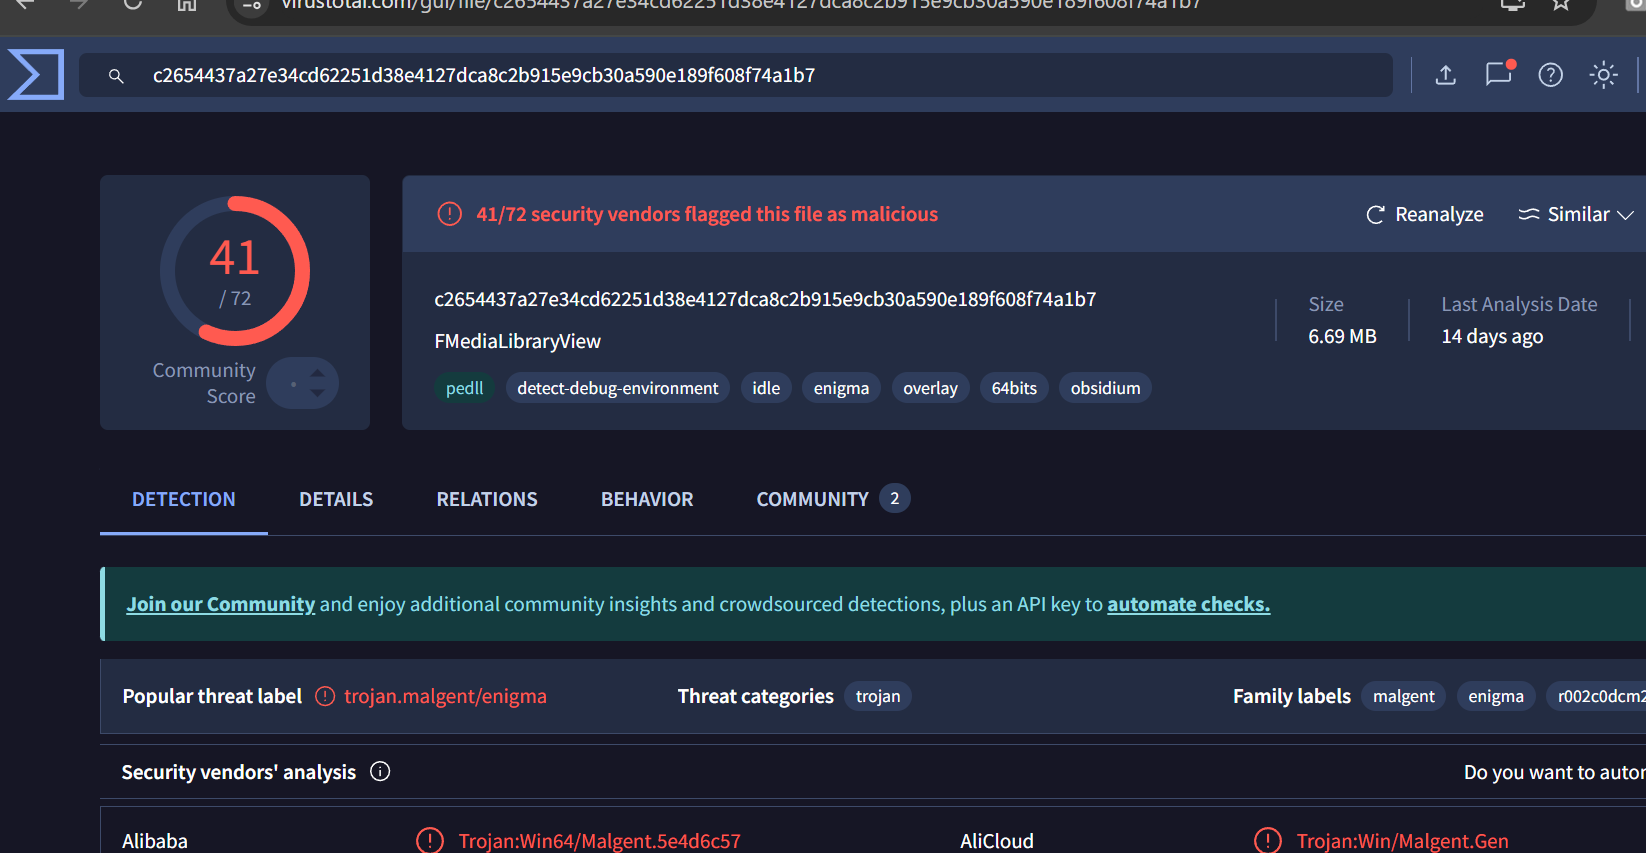Click the malicious alert icon in banner
Viewport: 1646px width, 853px height.
[450, 214]
